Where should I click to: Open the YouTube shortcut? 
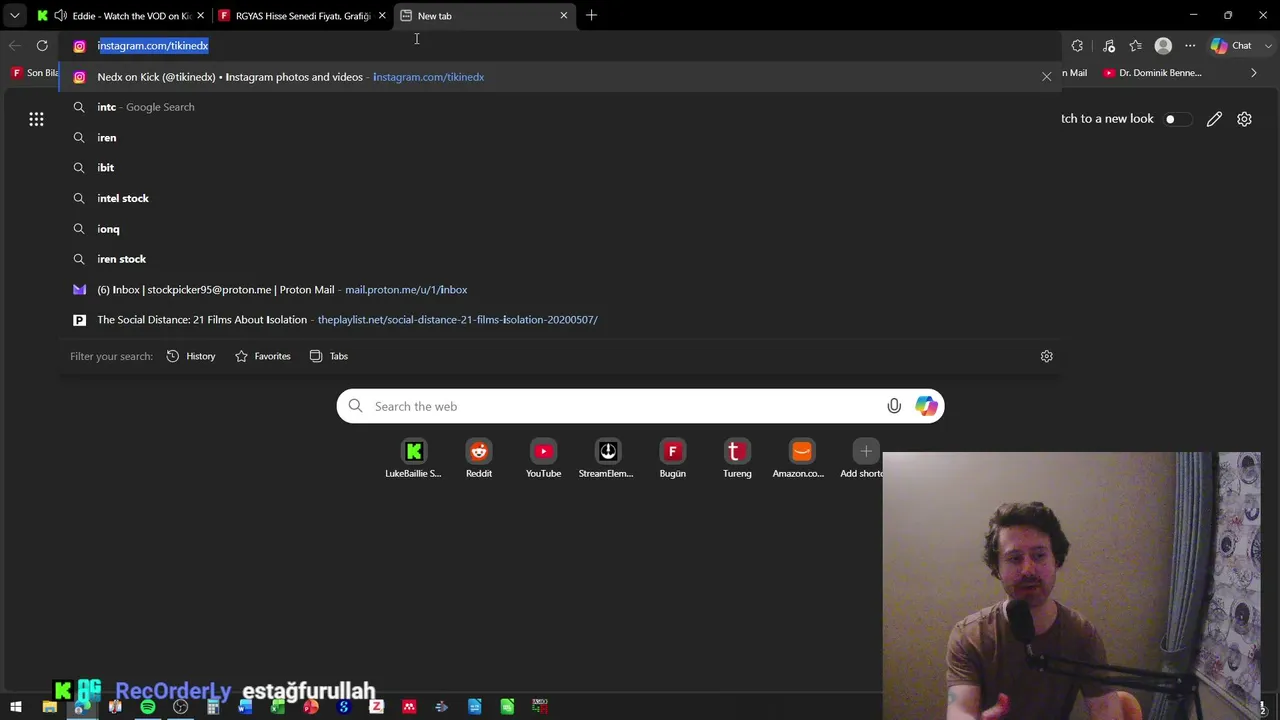click(x=544, y=459)
